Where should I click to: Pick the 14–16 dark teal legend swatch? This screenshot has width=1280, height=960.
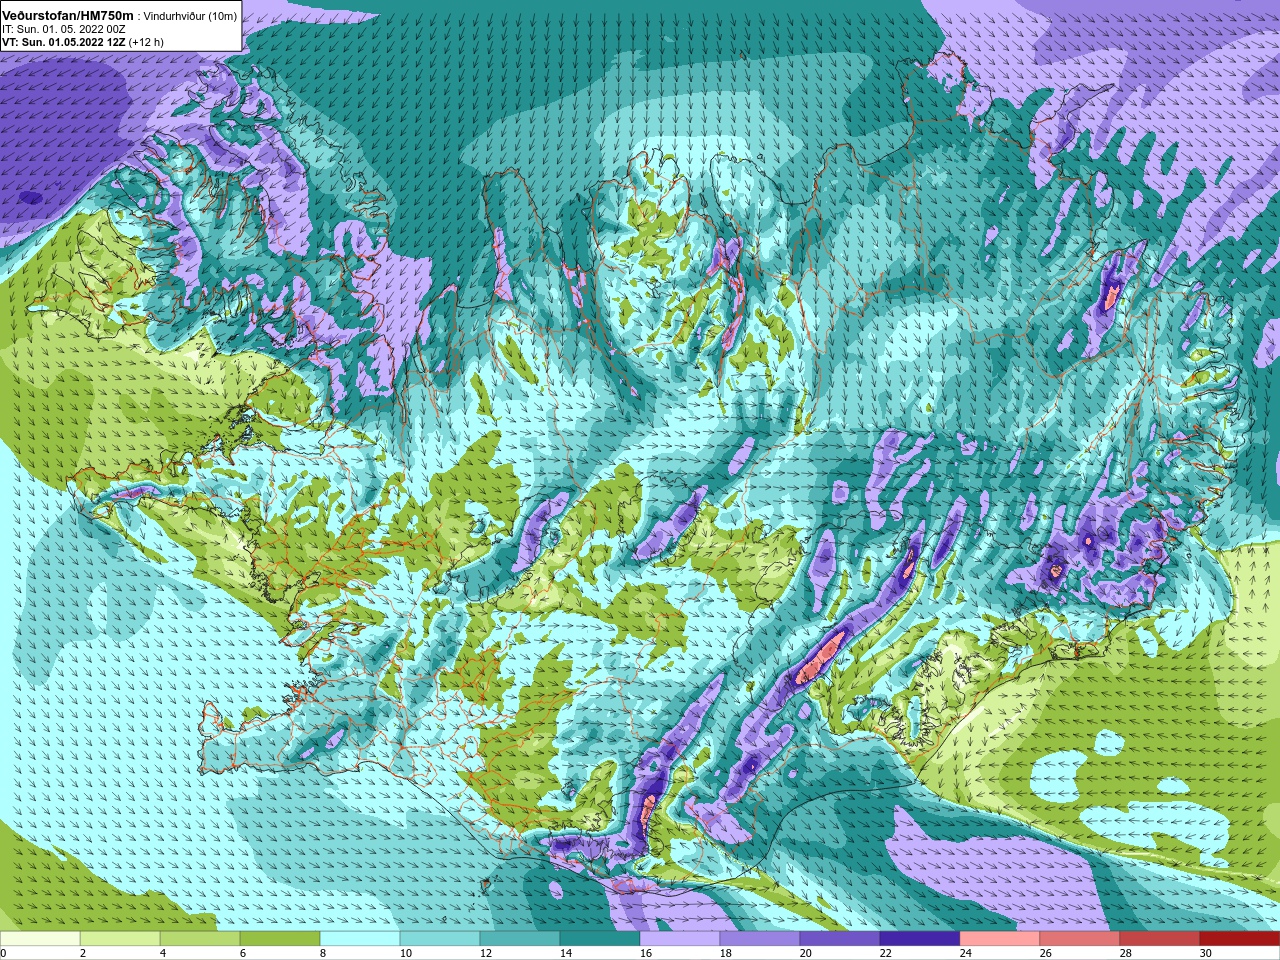point(600,939)
